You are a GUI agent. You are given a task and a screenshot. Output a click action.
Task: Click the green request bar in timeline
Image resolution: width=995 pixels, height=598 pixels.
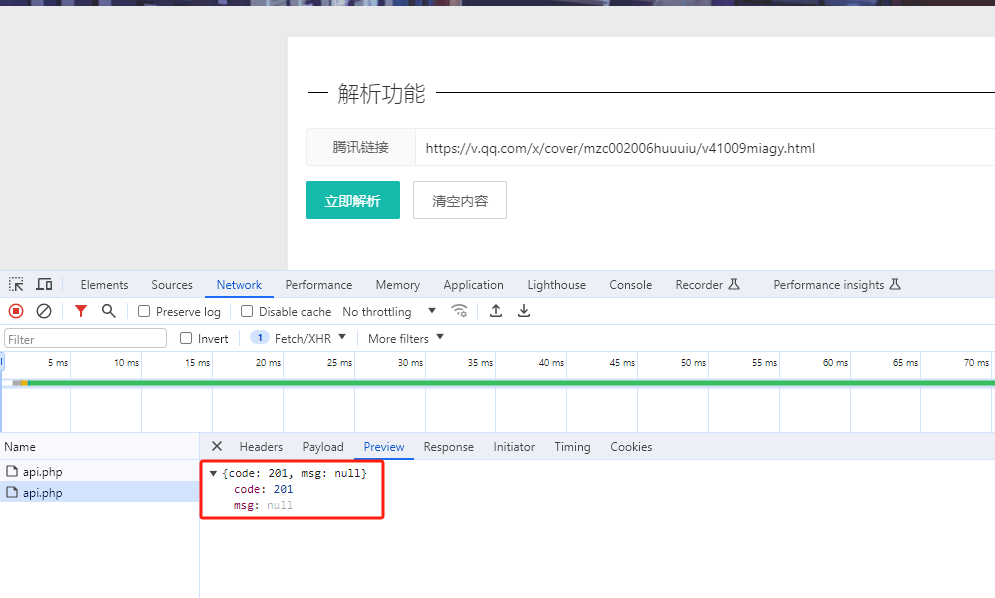(x=511, y=383)
